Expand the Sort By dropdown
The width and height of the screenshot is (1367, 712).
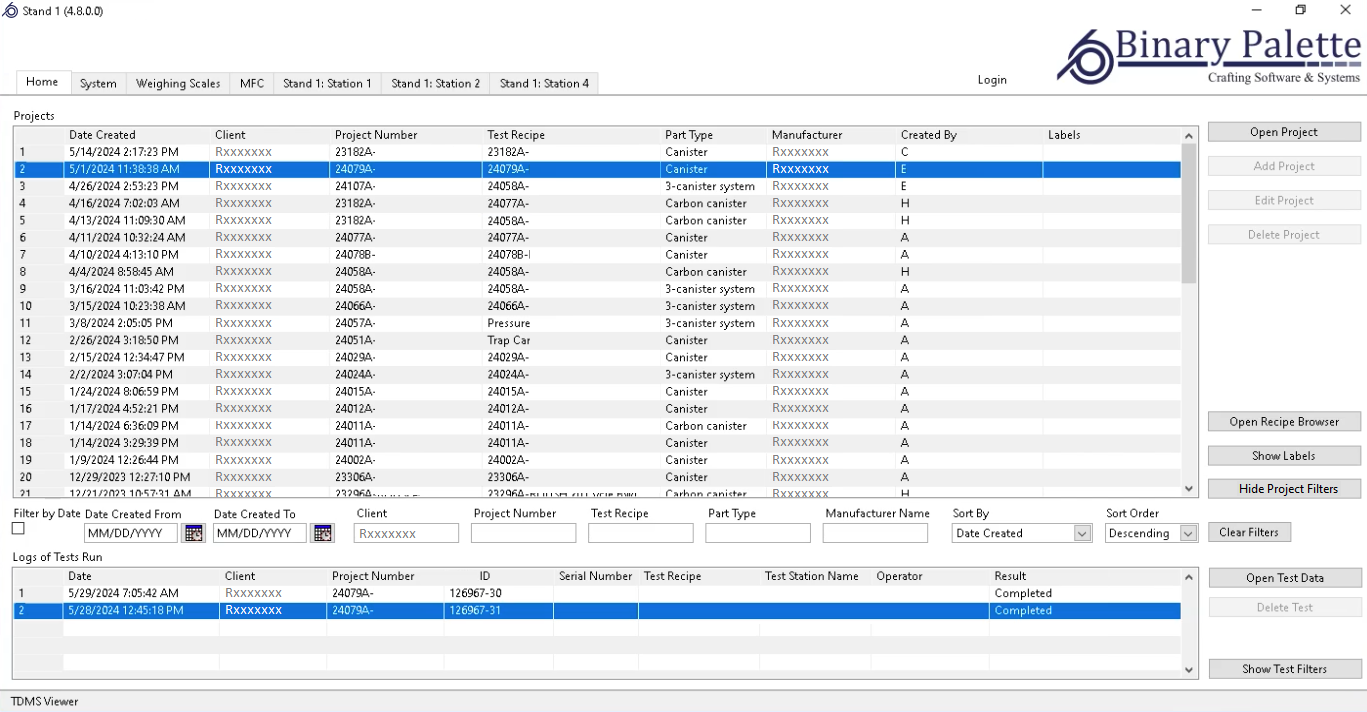click(x=1082, y=534)
